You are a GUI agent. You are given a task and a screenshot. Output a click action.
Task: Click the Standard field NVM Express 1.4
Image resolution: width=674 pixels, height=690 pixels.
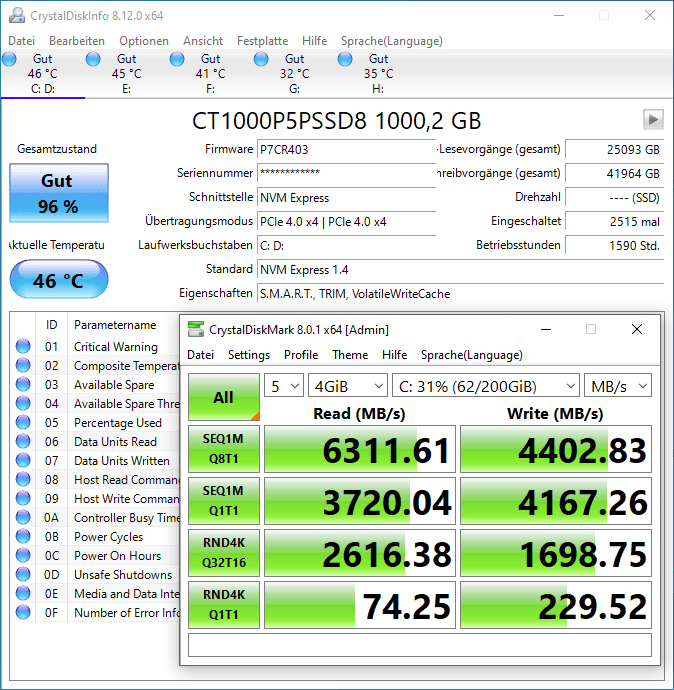coord(460,269)
